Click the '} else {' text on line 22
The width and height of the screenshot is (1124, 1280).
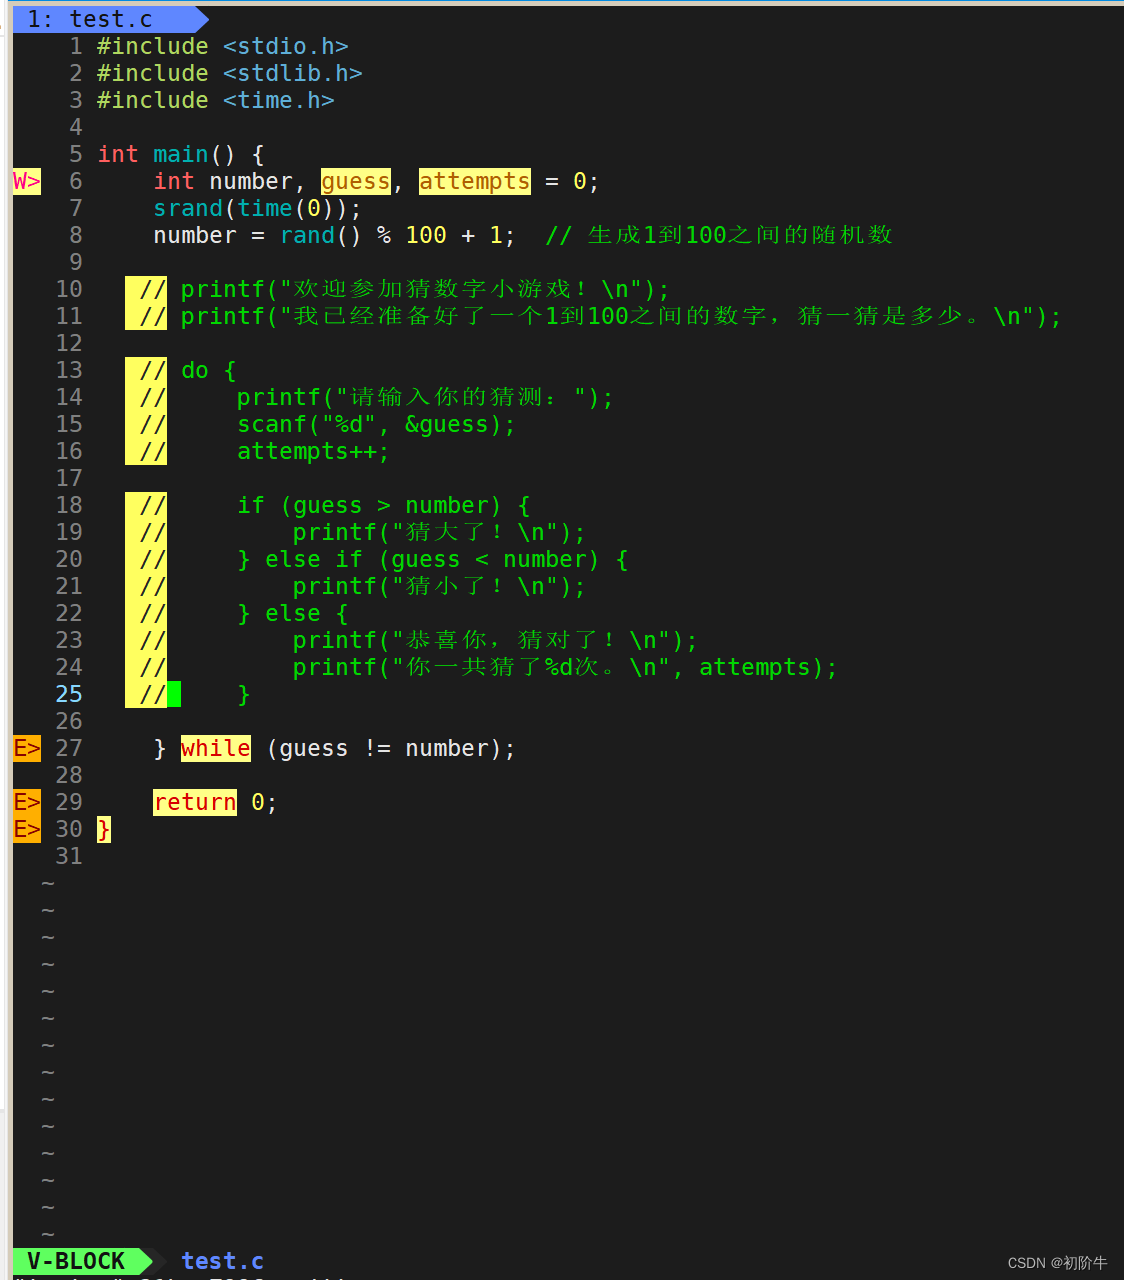click(292, 613)
